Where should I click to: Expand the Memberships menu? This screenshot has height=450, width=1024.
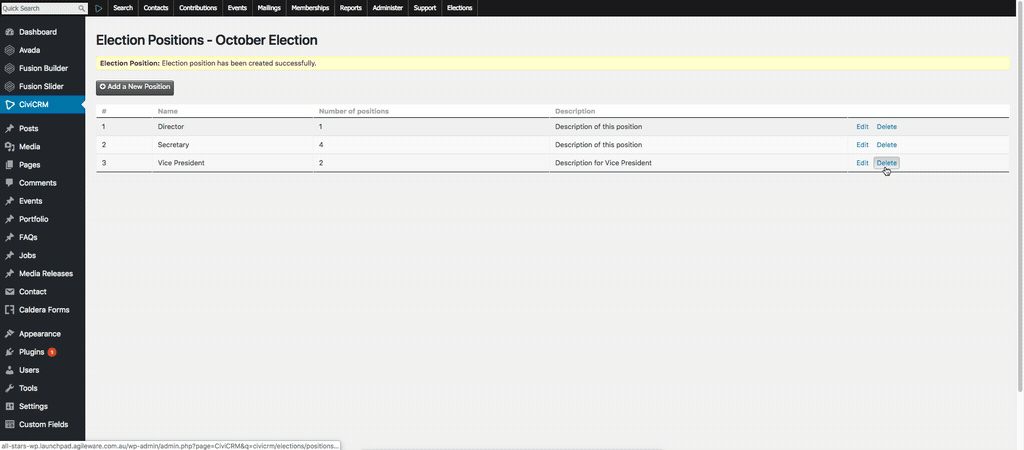click(x=309, y=8)
